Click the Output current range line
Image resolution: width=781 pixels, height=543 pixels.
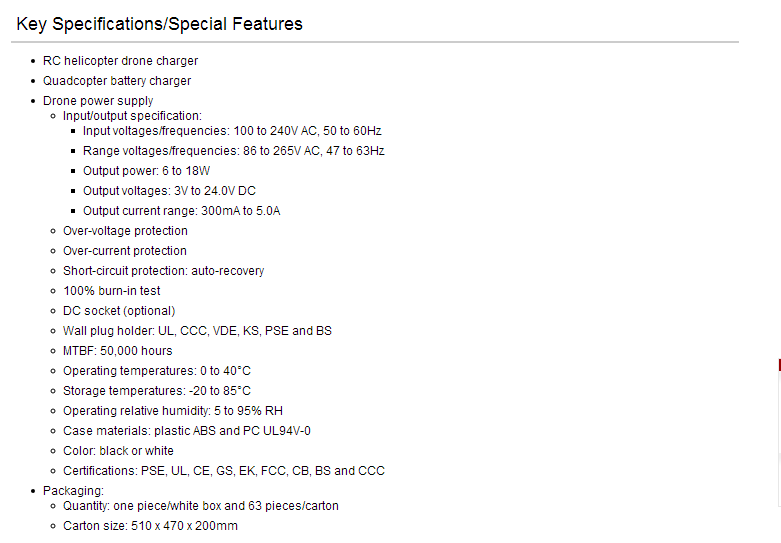pos(181,211)
